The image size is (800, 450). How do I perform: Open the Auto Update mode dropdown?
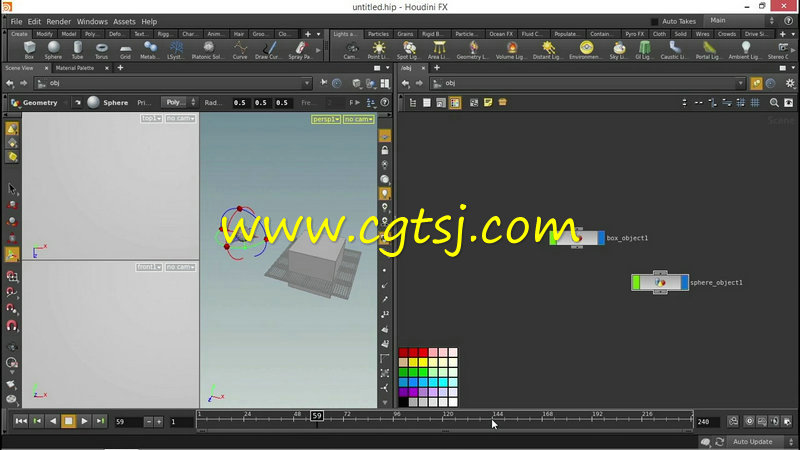coord(761,442)
